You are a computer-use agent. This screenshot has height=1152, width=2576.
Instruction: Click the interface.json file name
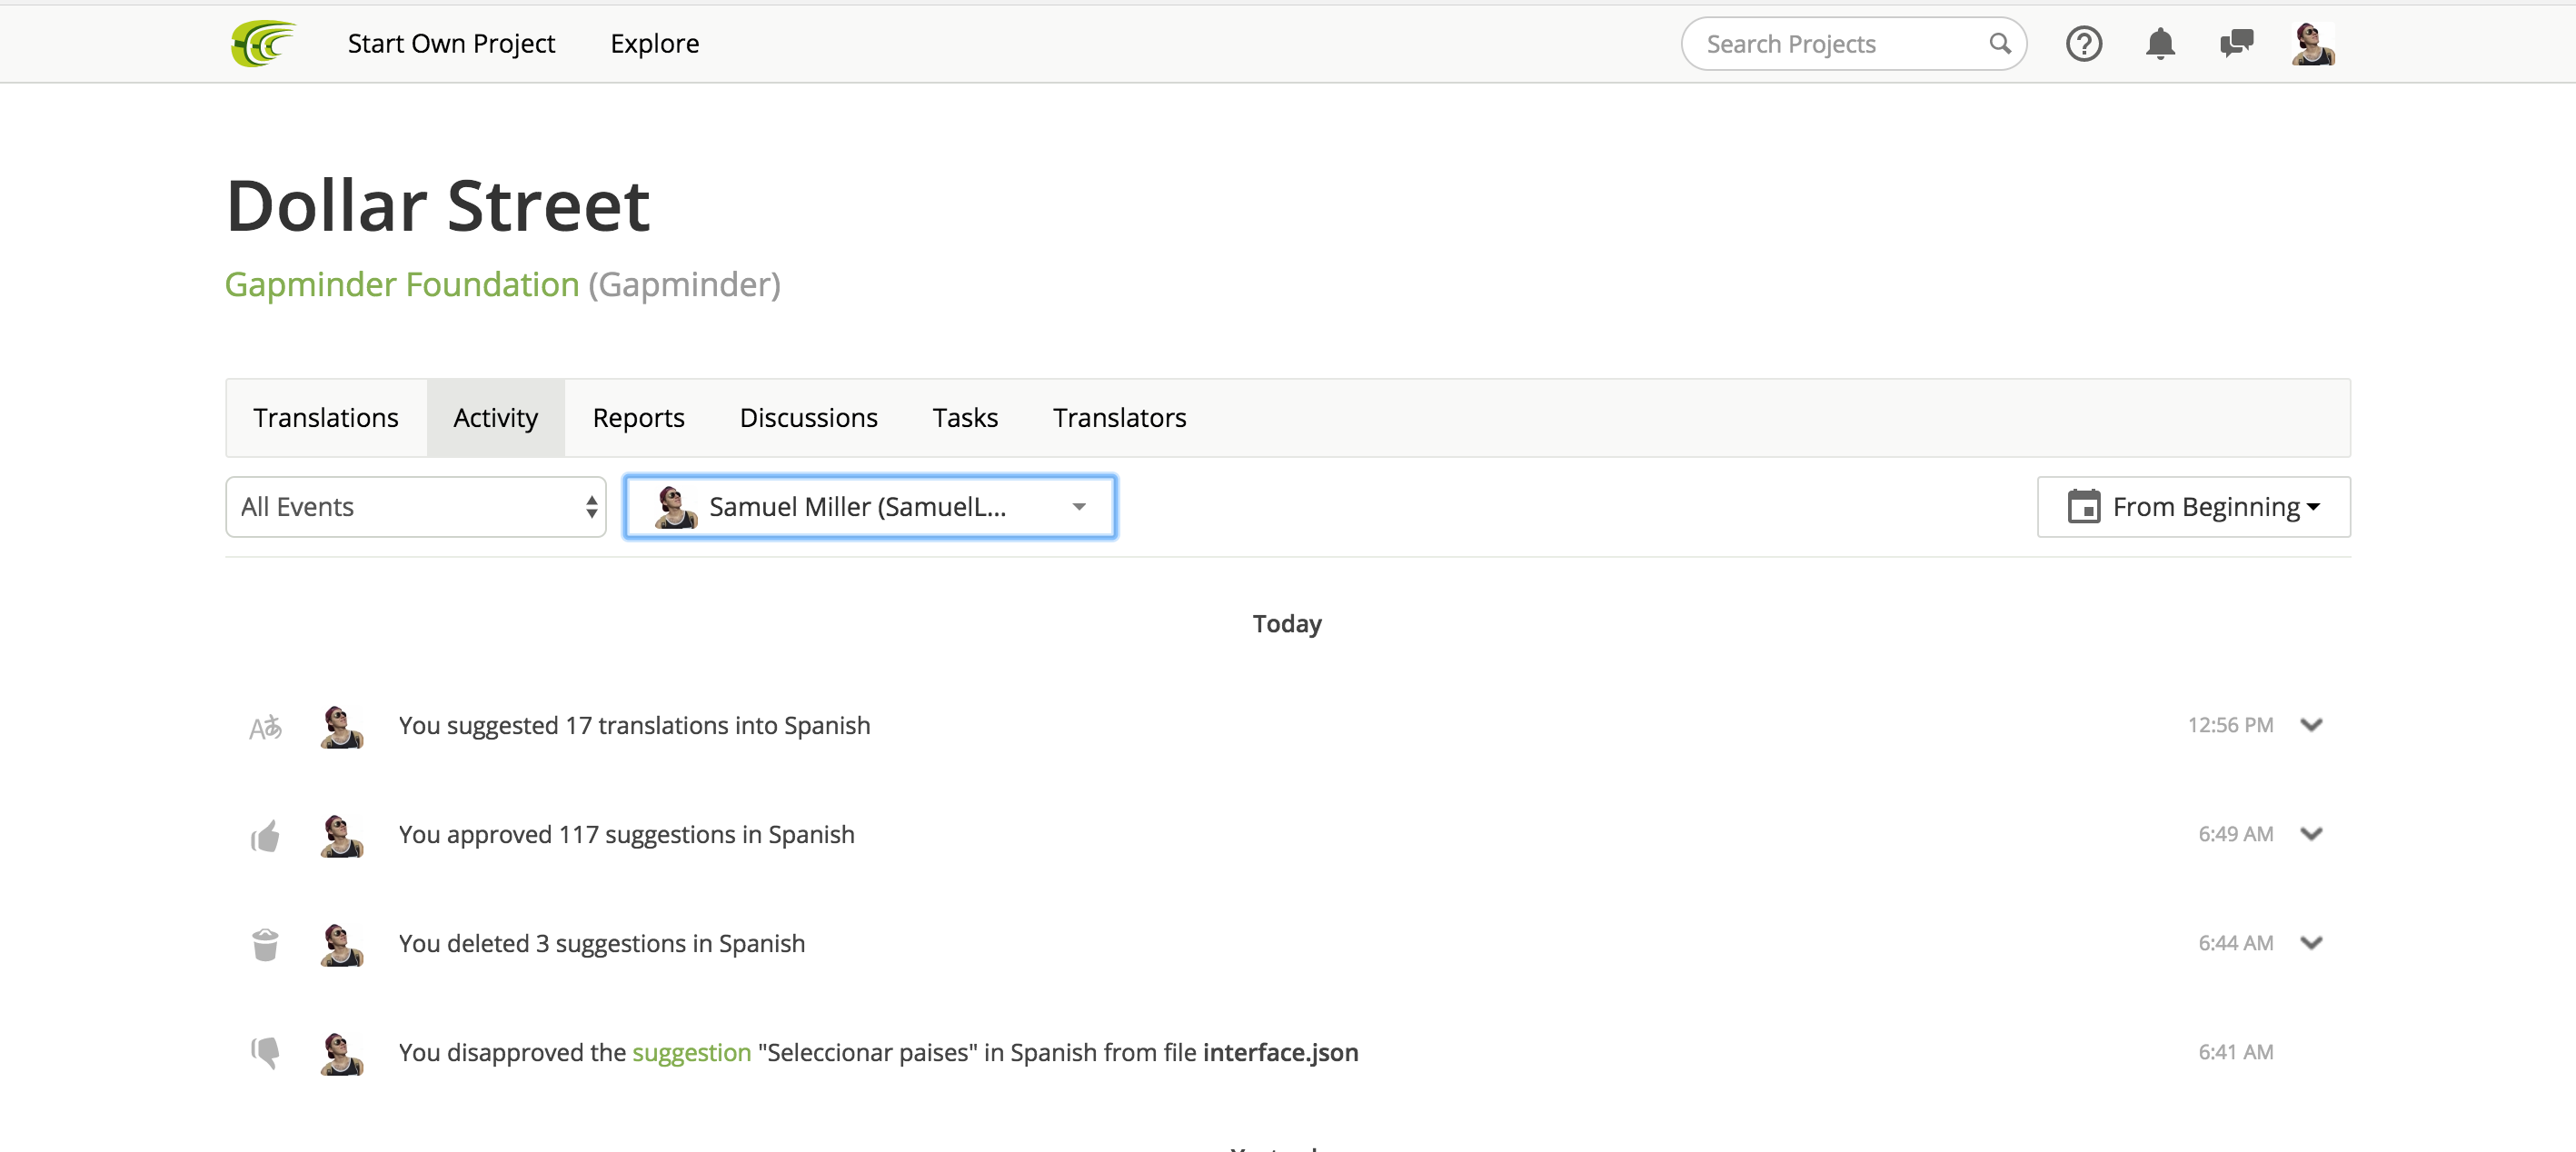click(1280, 1053)
